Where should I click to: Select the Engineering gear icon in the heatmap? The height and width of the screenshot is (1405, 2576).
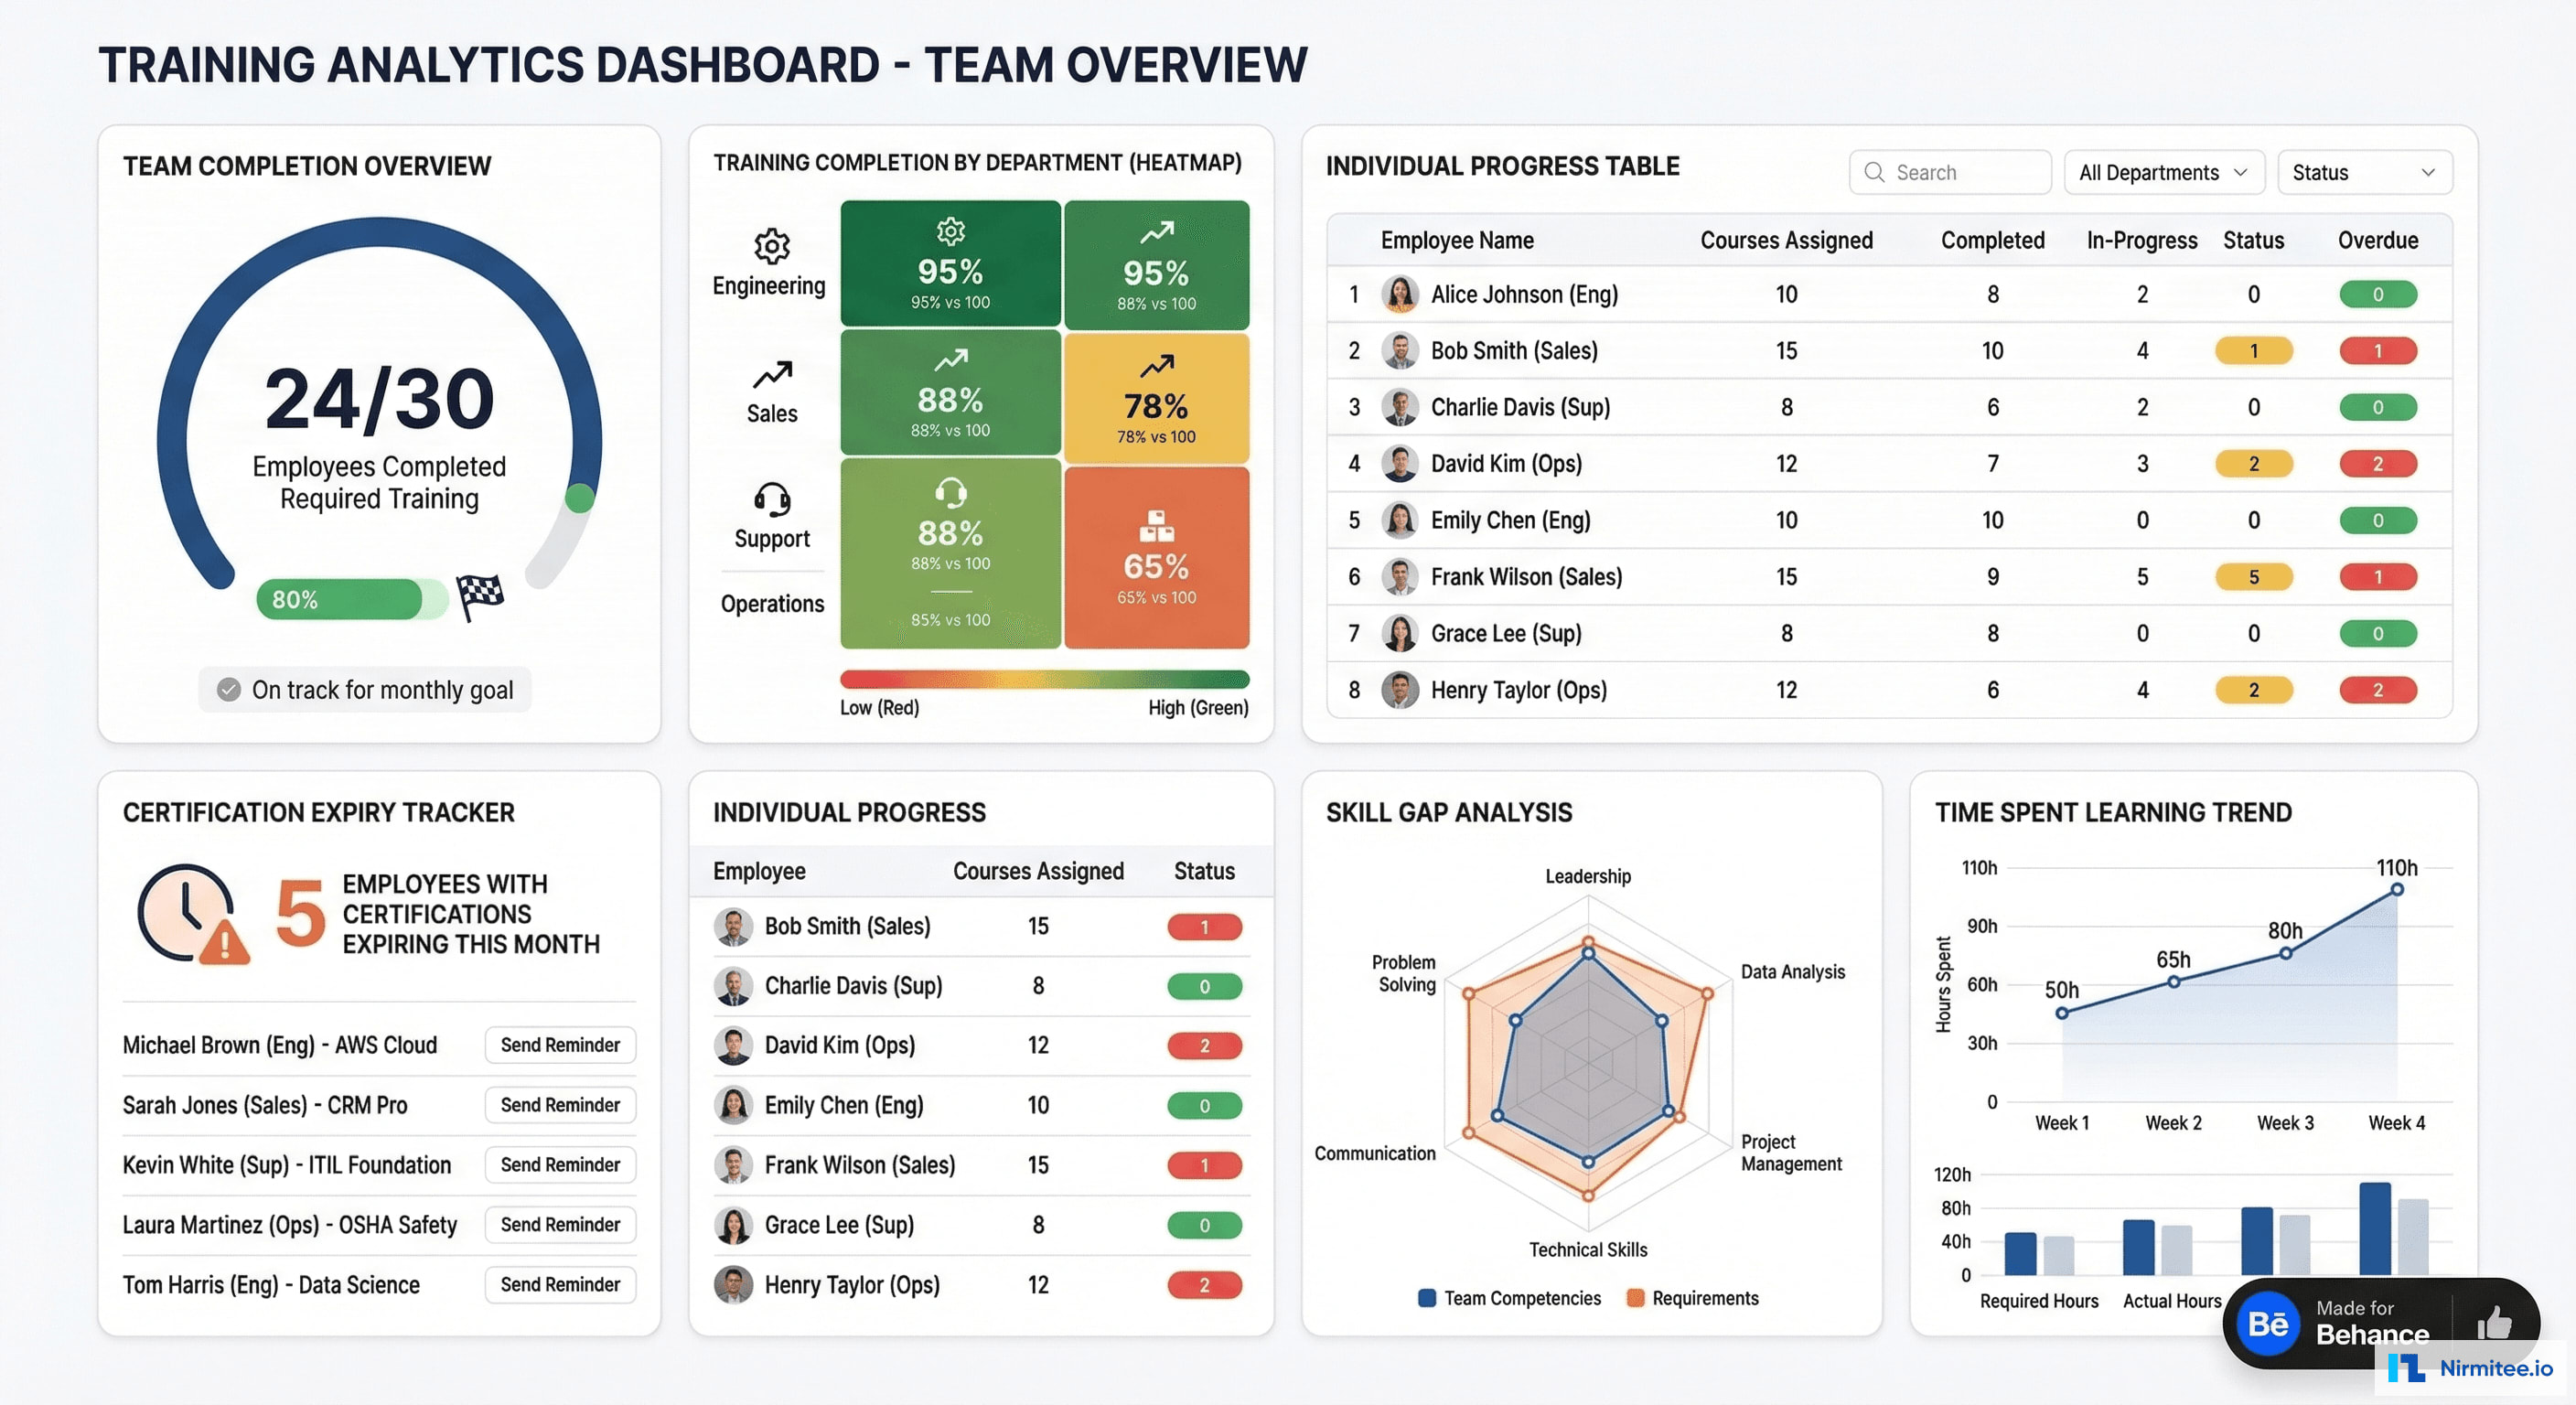(x=770, y=247)
